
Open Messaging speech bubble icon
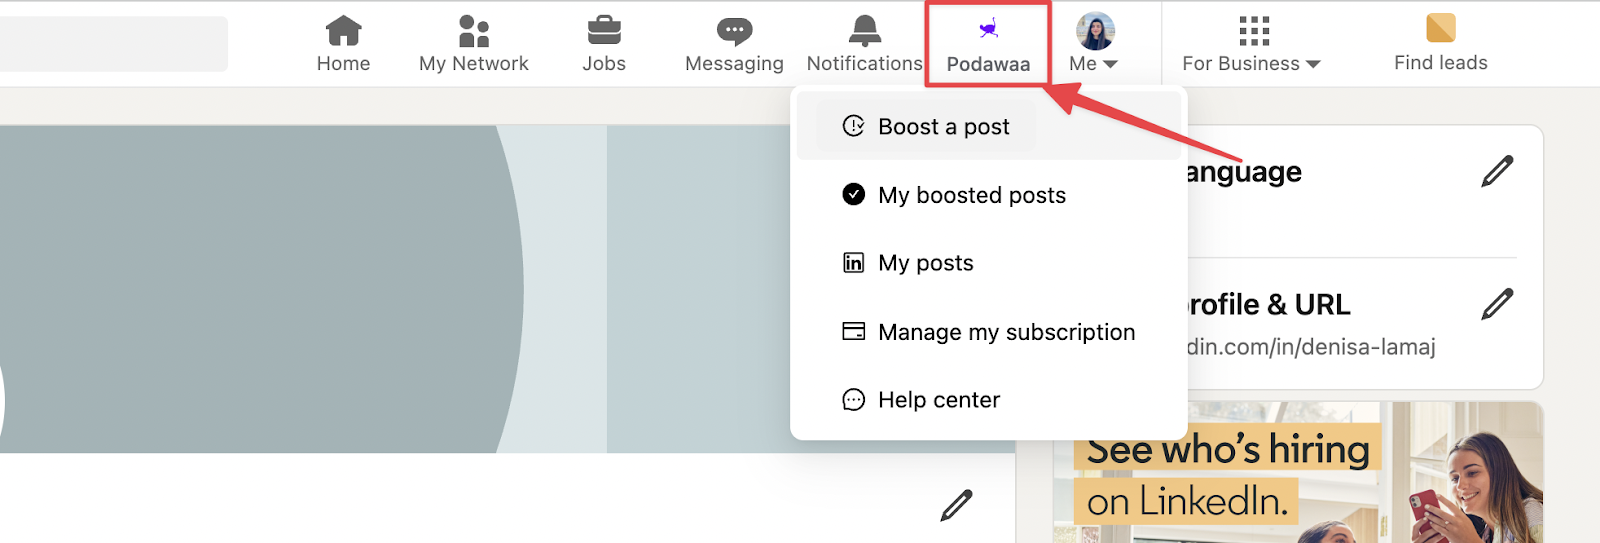click(x=734, y=31)
